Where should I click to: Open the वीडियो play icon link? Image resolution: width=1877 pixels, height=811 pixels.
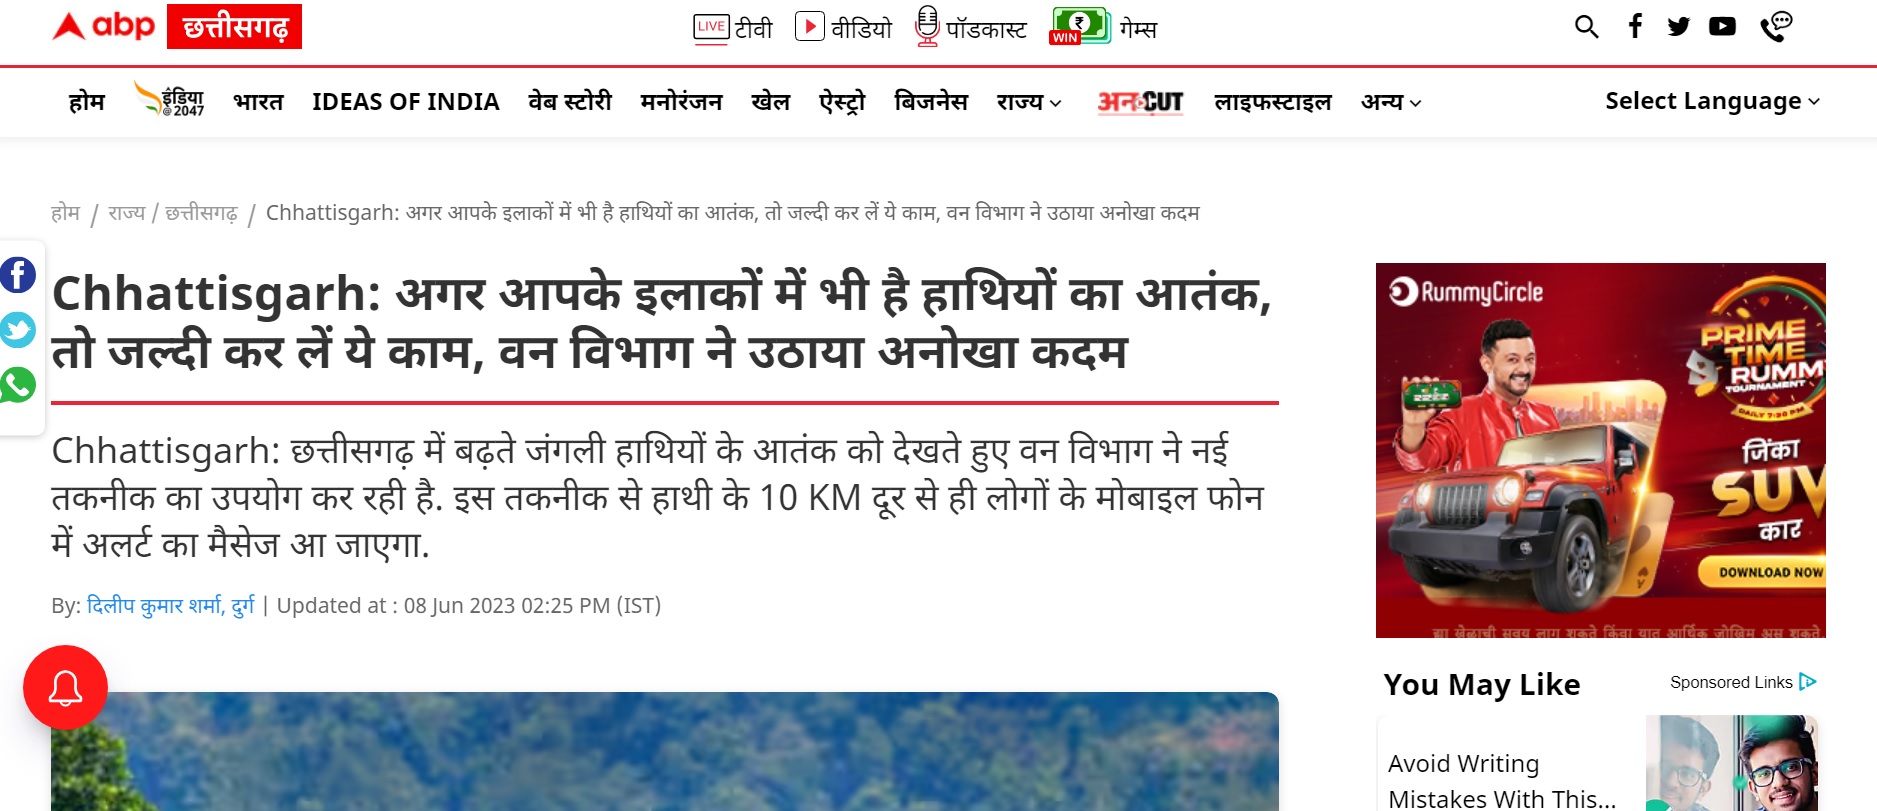(x=843, y=28)
